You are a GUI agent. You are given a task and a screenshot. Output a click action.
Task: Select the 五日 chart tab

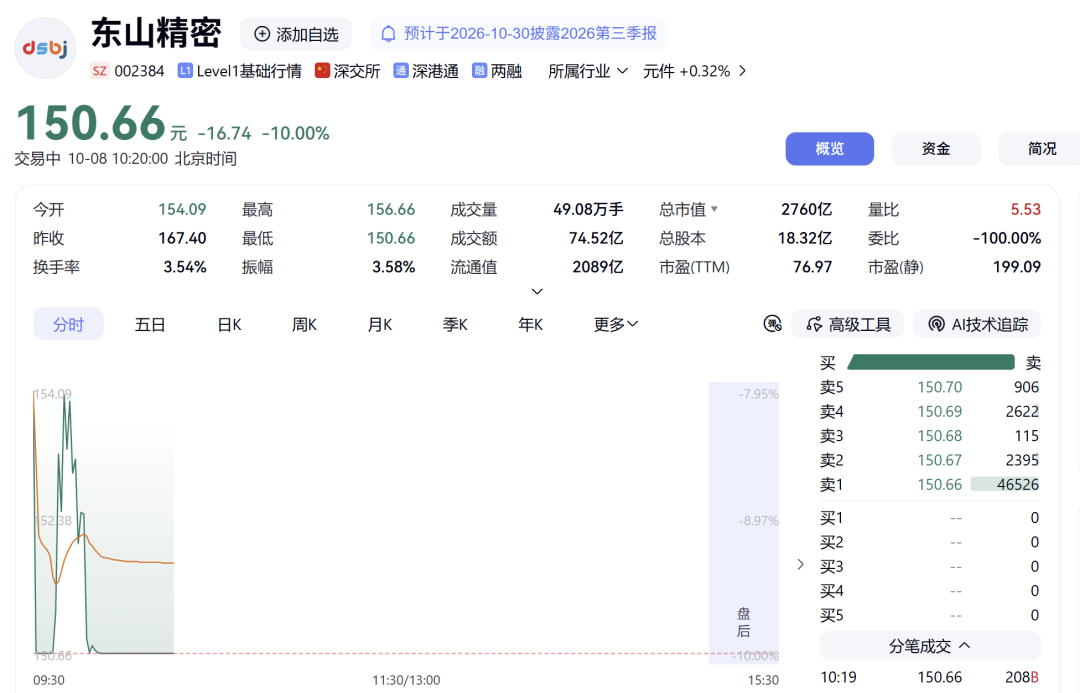(150, 324)
